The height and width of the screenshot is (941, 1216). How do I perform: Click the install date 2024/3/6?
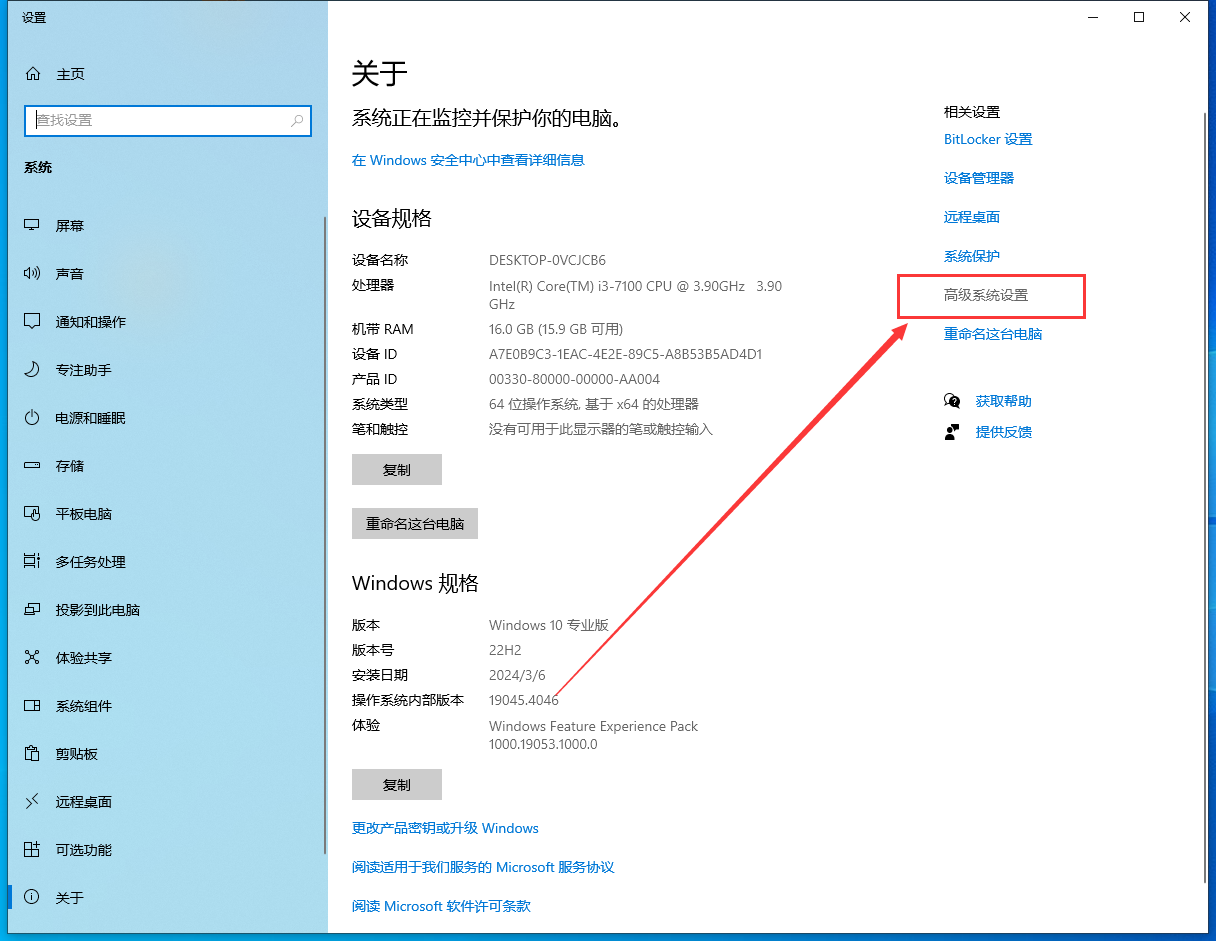coord(517,675)
